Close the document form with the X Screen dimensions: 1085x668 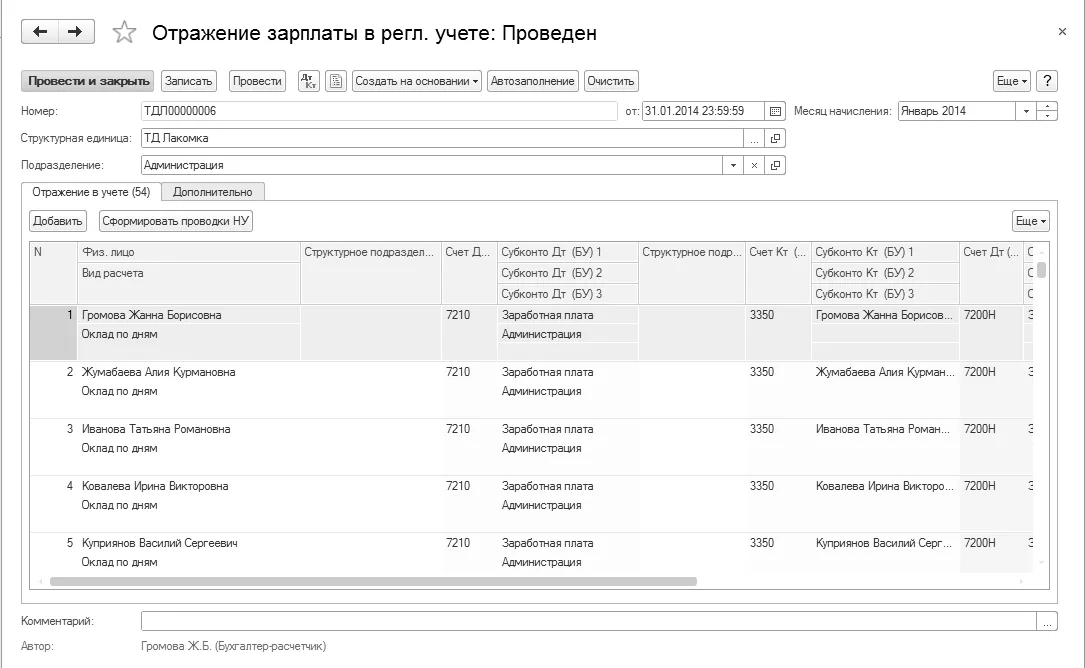point(1062,32)
